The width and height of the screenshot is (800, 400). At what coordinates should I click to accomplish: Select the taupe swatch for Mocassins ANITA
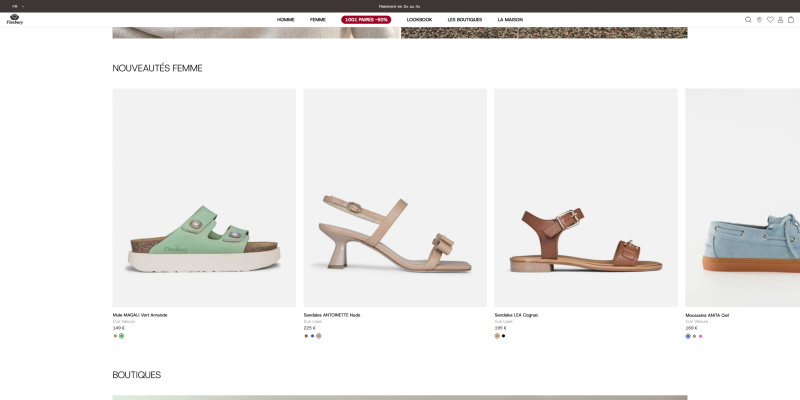(694, 336)
